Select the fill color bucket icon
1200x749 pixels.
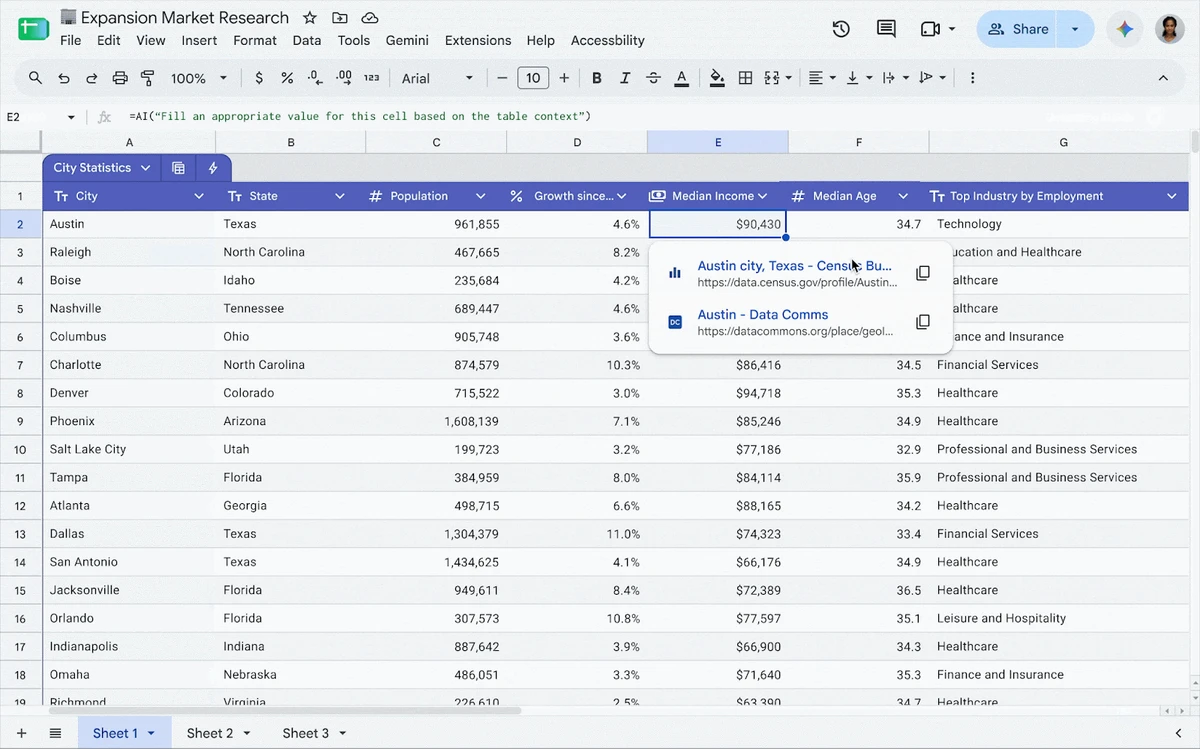(x=717, y=78)
